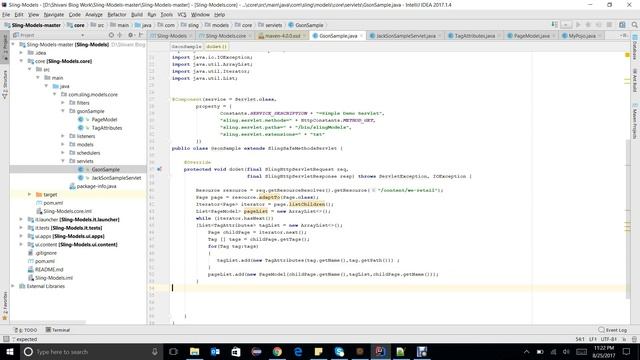Image resolution: width=640 pixels, height=360 pixels.
Task: Open Project Structure from toolbar
Action: pyautogui.click(x=622, y=25)
